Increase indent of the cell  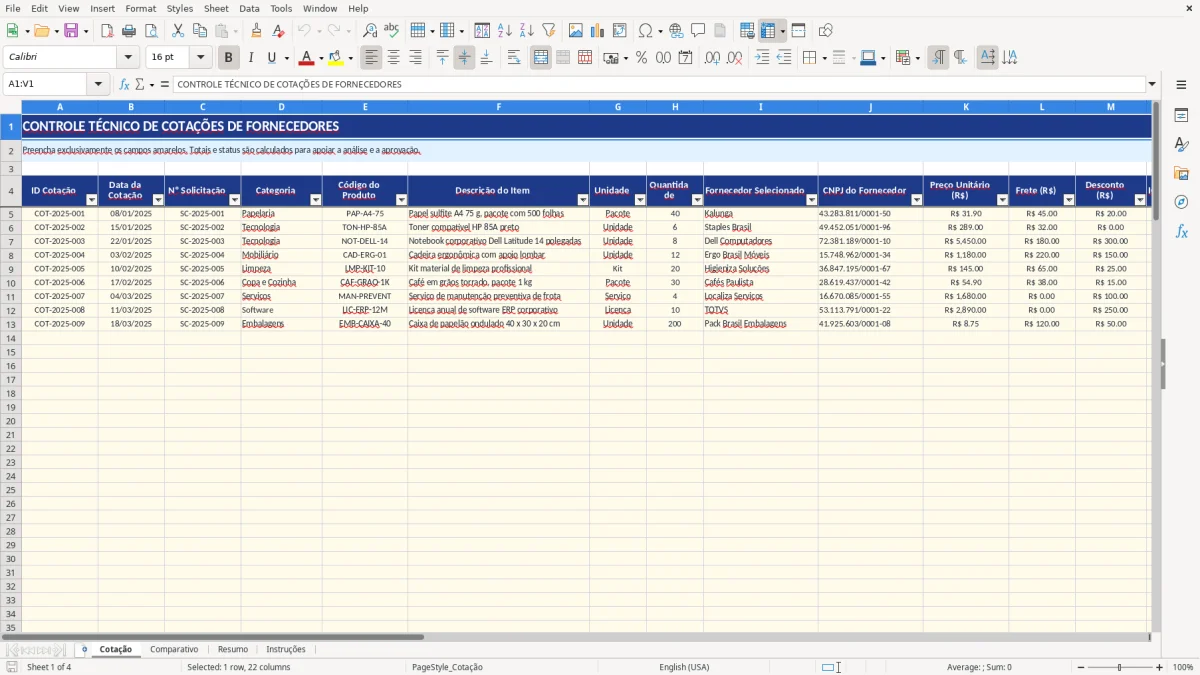click(x=762, y=58)
